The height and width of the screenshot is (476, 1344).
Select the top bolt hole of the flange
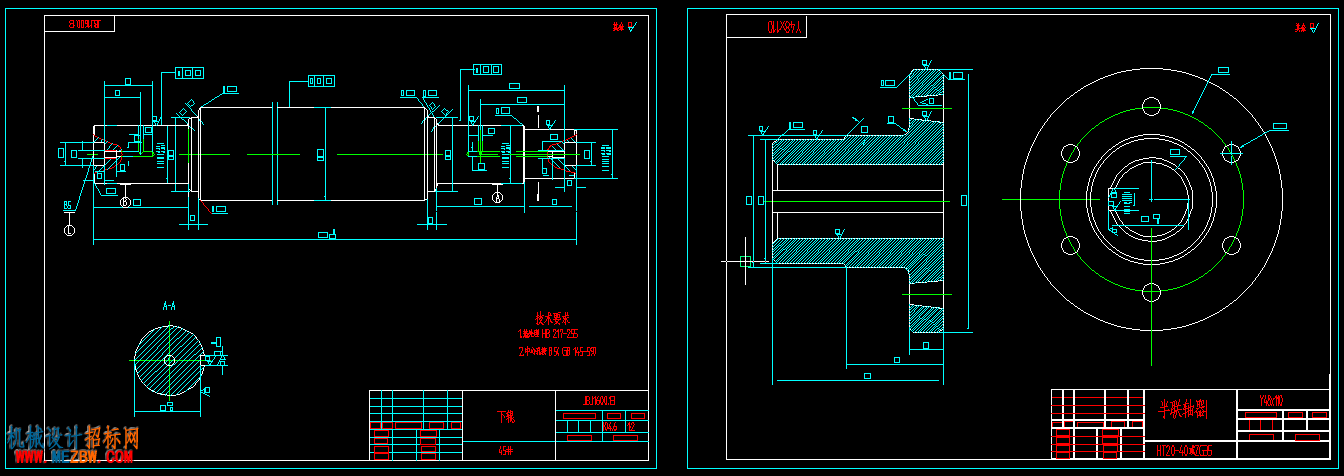1151,106
